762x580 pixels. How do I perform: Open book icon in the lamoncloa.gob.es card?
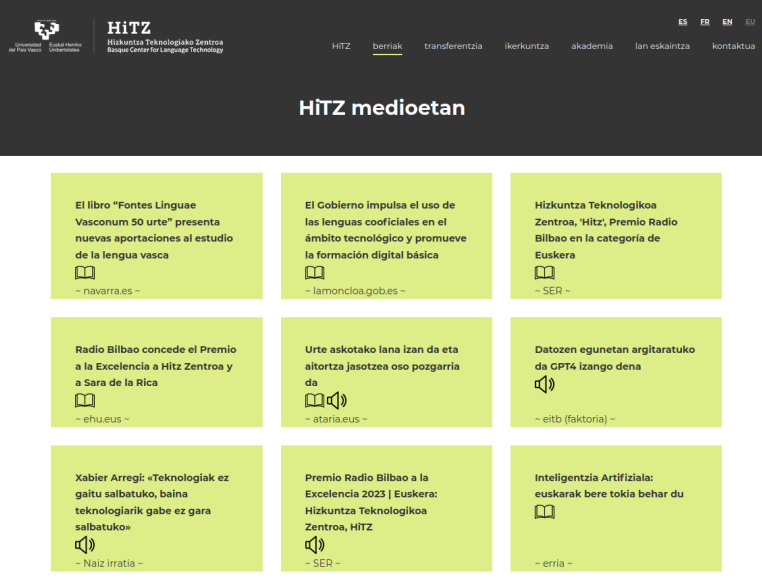pyautogui.click(x=314, y=273)
